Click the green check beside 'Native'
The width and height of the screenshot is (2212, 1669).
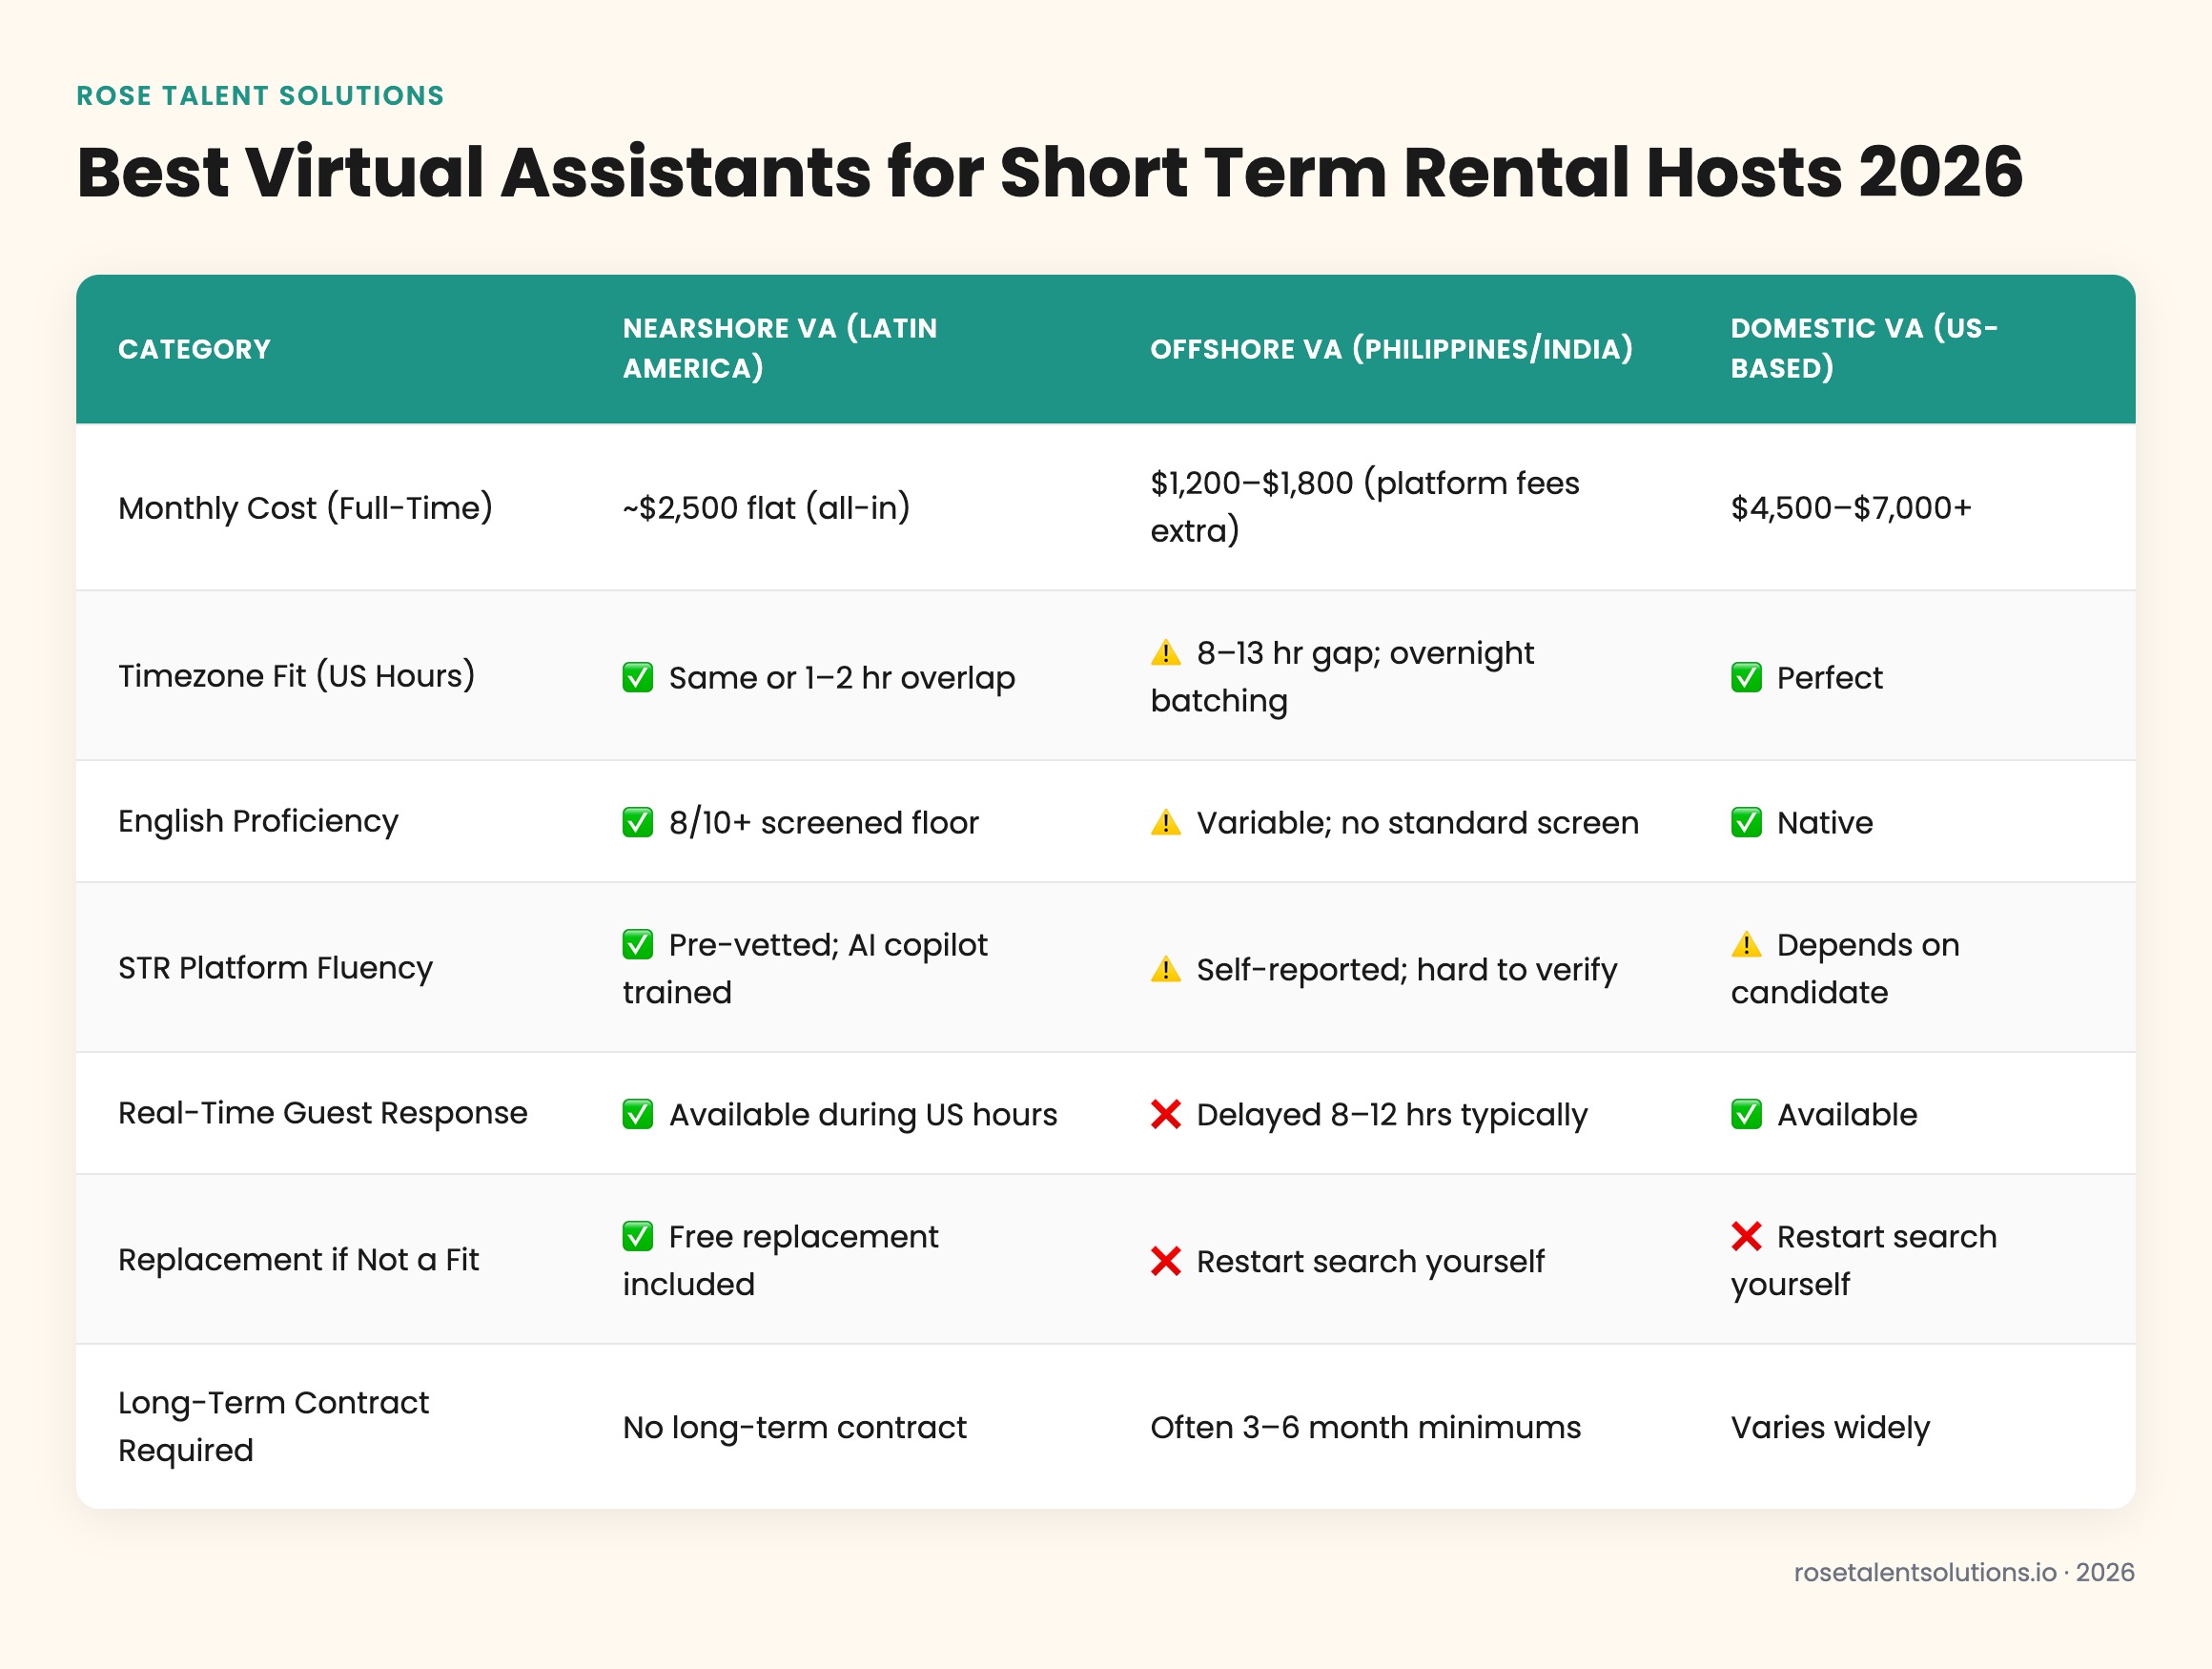point(1746,822)
